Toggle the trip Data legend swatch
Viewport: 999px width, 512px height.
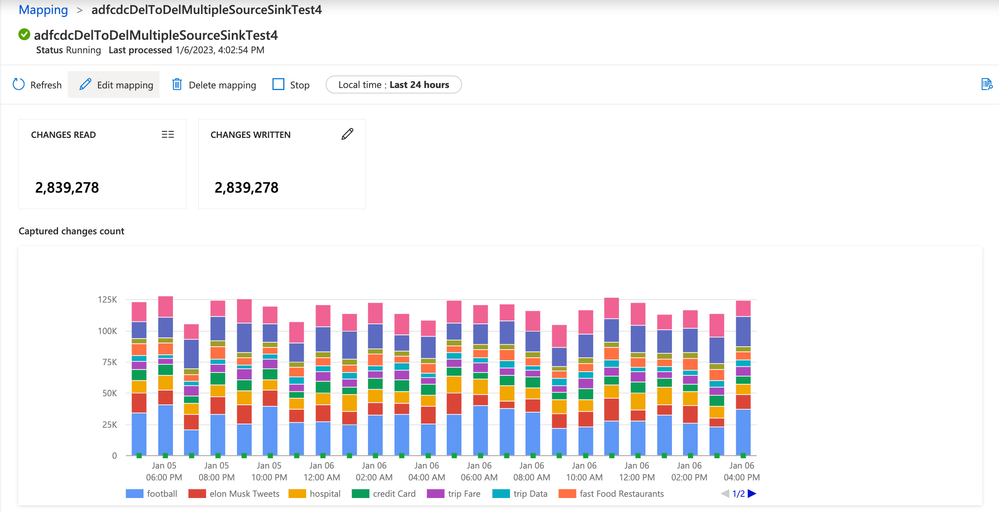(x=501, y=494)
